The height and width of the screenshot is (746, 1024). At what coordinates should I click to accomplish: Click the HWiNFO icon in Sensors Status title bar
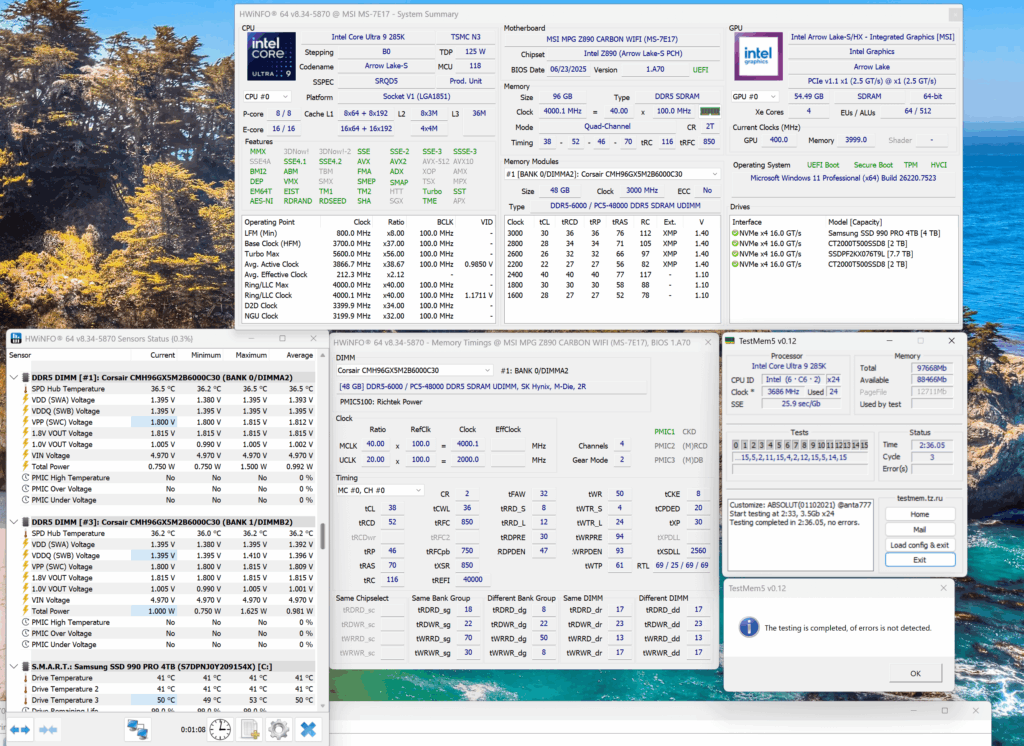coord(16,338)
